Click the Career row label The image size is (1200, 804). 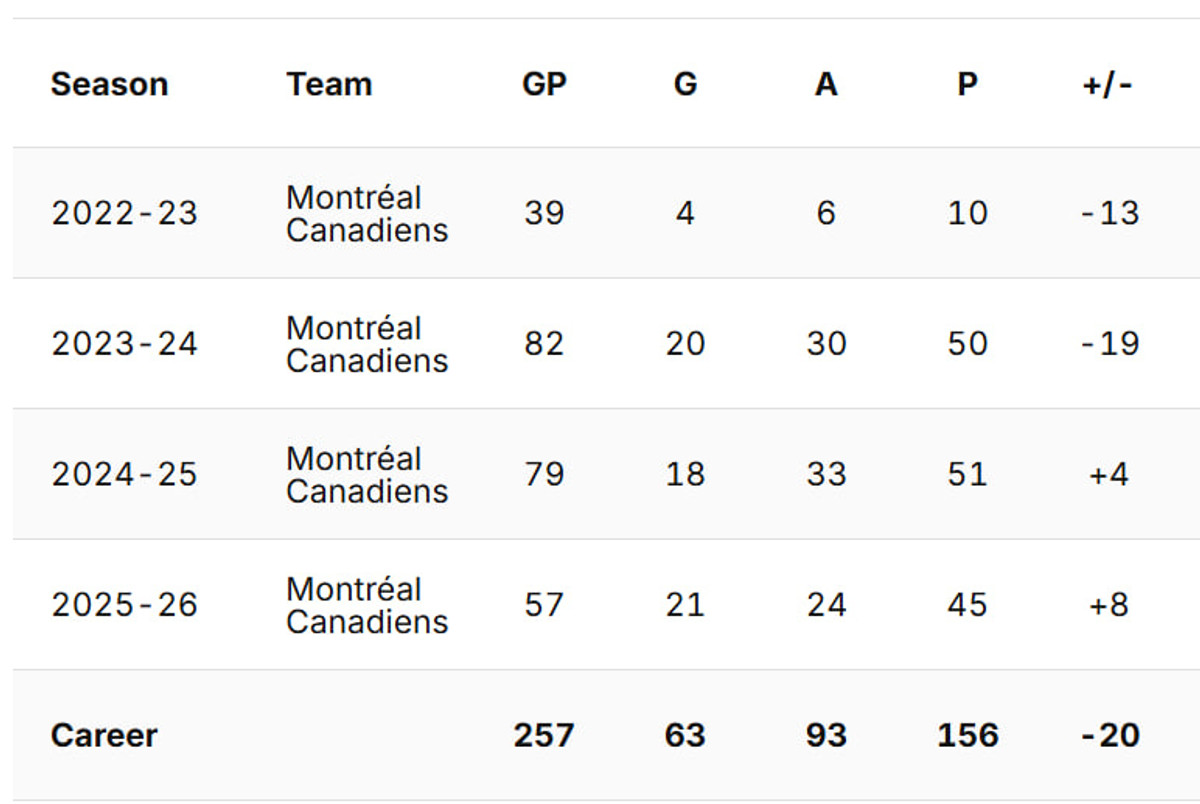(x=104, y=736)
